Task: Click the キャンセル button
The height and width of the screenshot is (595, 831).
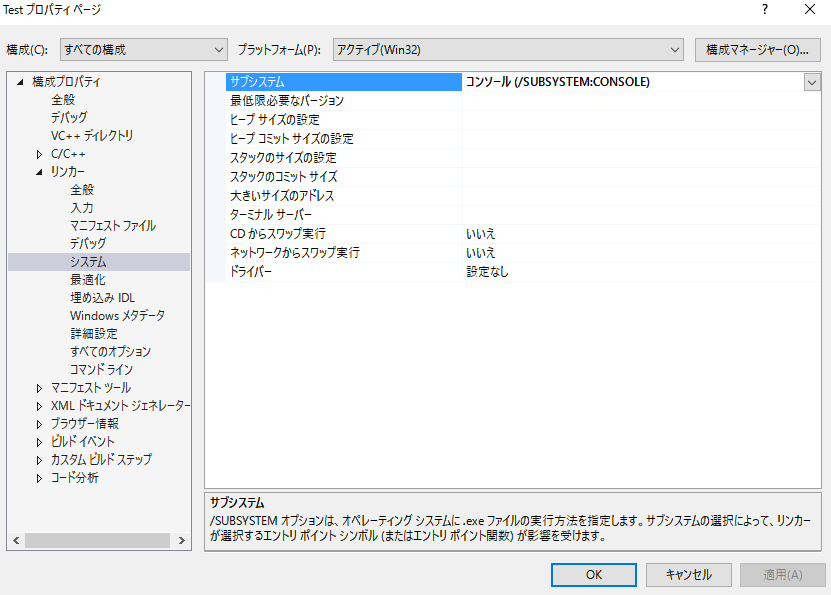Action: (x=688, y=575)
